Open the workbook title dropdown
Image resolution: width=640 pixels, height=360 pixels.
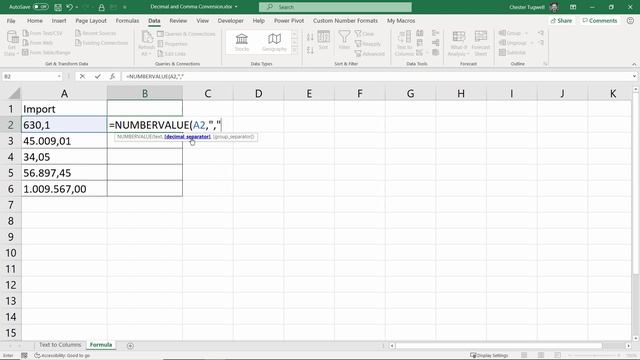tap(236, 7)
